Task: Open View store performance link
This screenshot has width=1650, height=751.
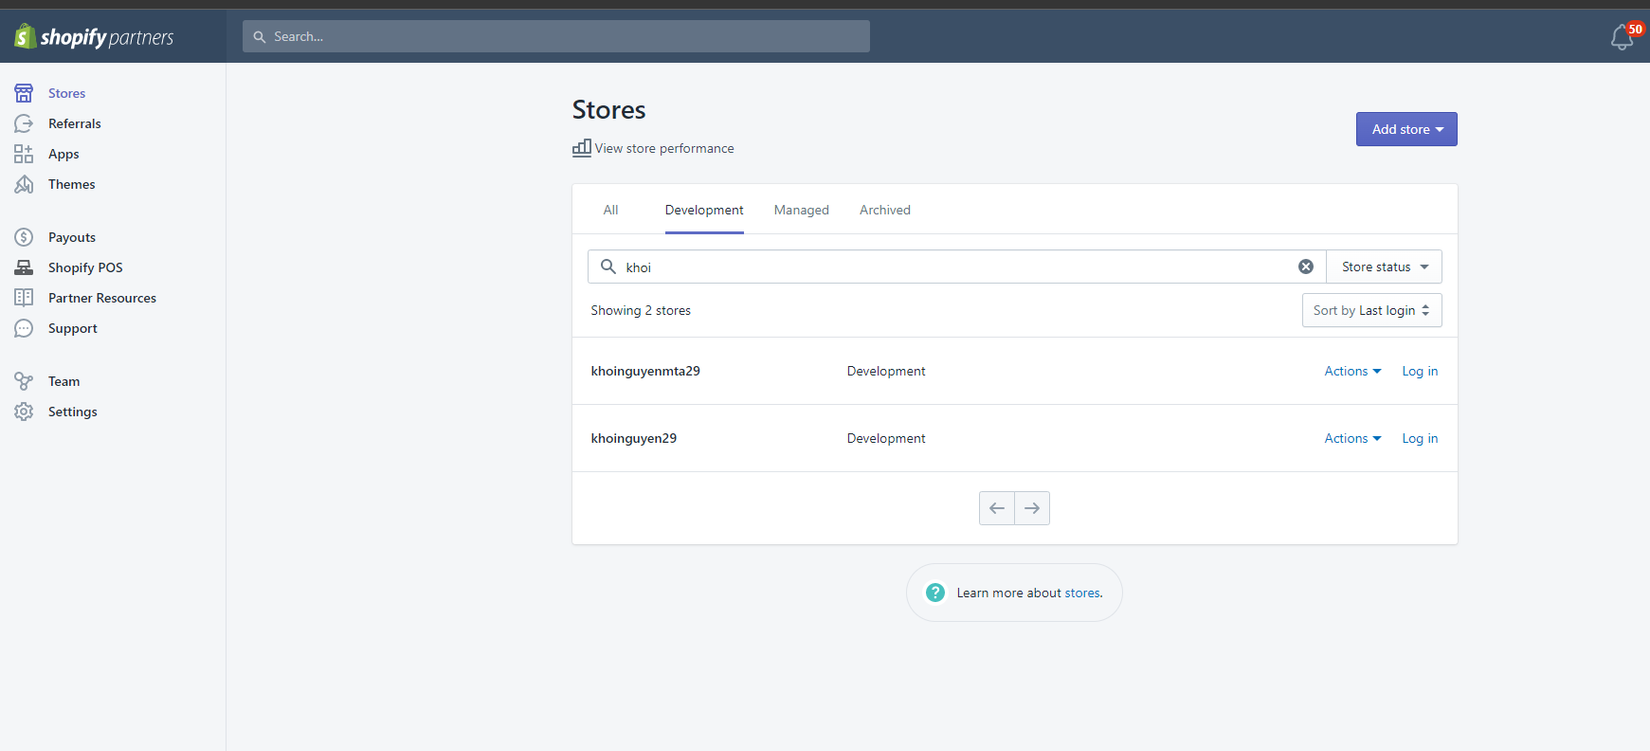Action: [663, 148]
